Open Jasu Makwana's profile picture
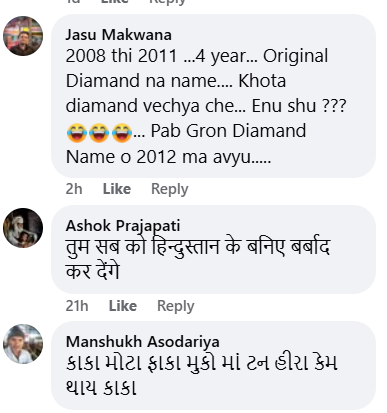 click(23, 36)
